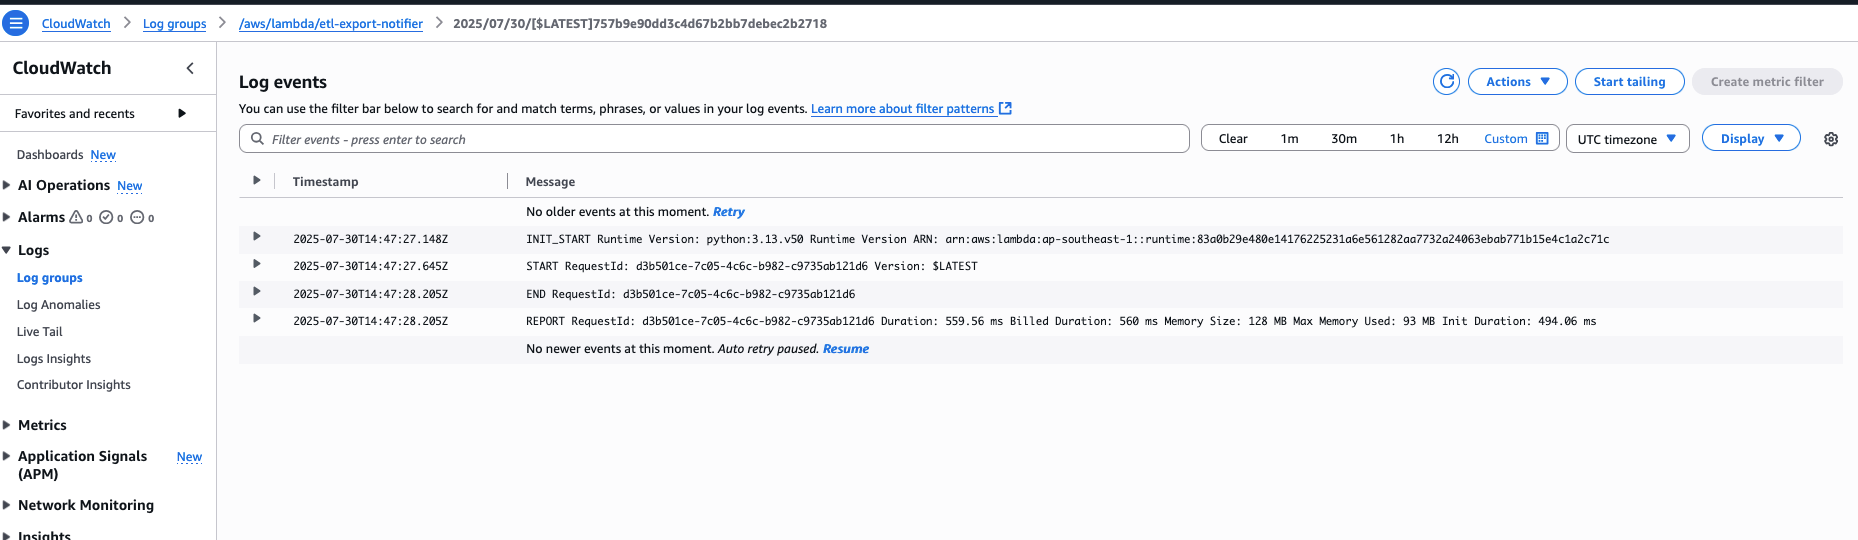Focus the Filter events search field
The image size is (1858, 540).
click(714, 139)
